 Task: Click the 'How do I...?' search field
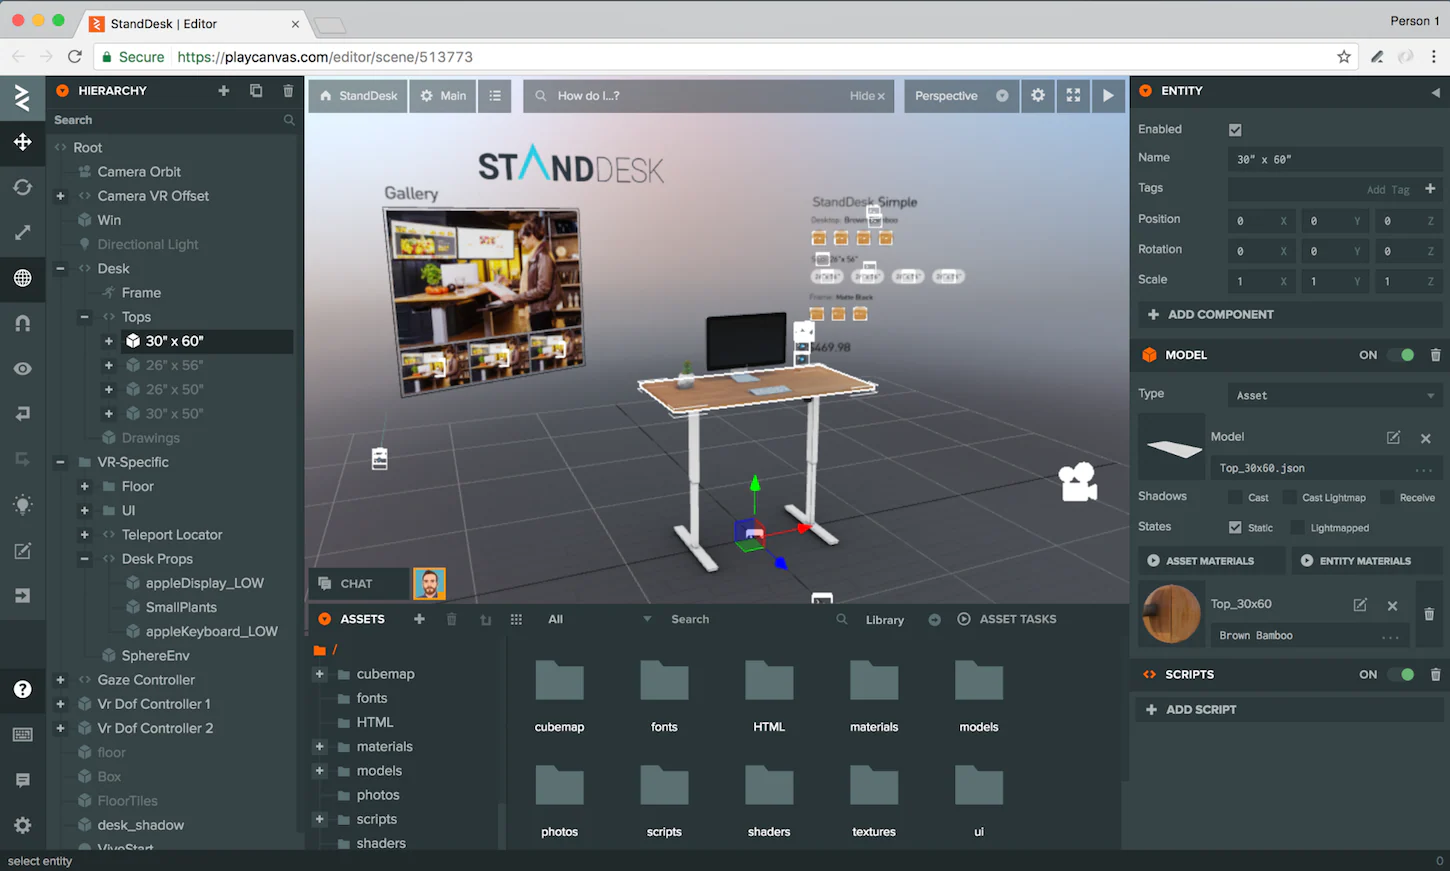[x=700, y=95]
